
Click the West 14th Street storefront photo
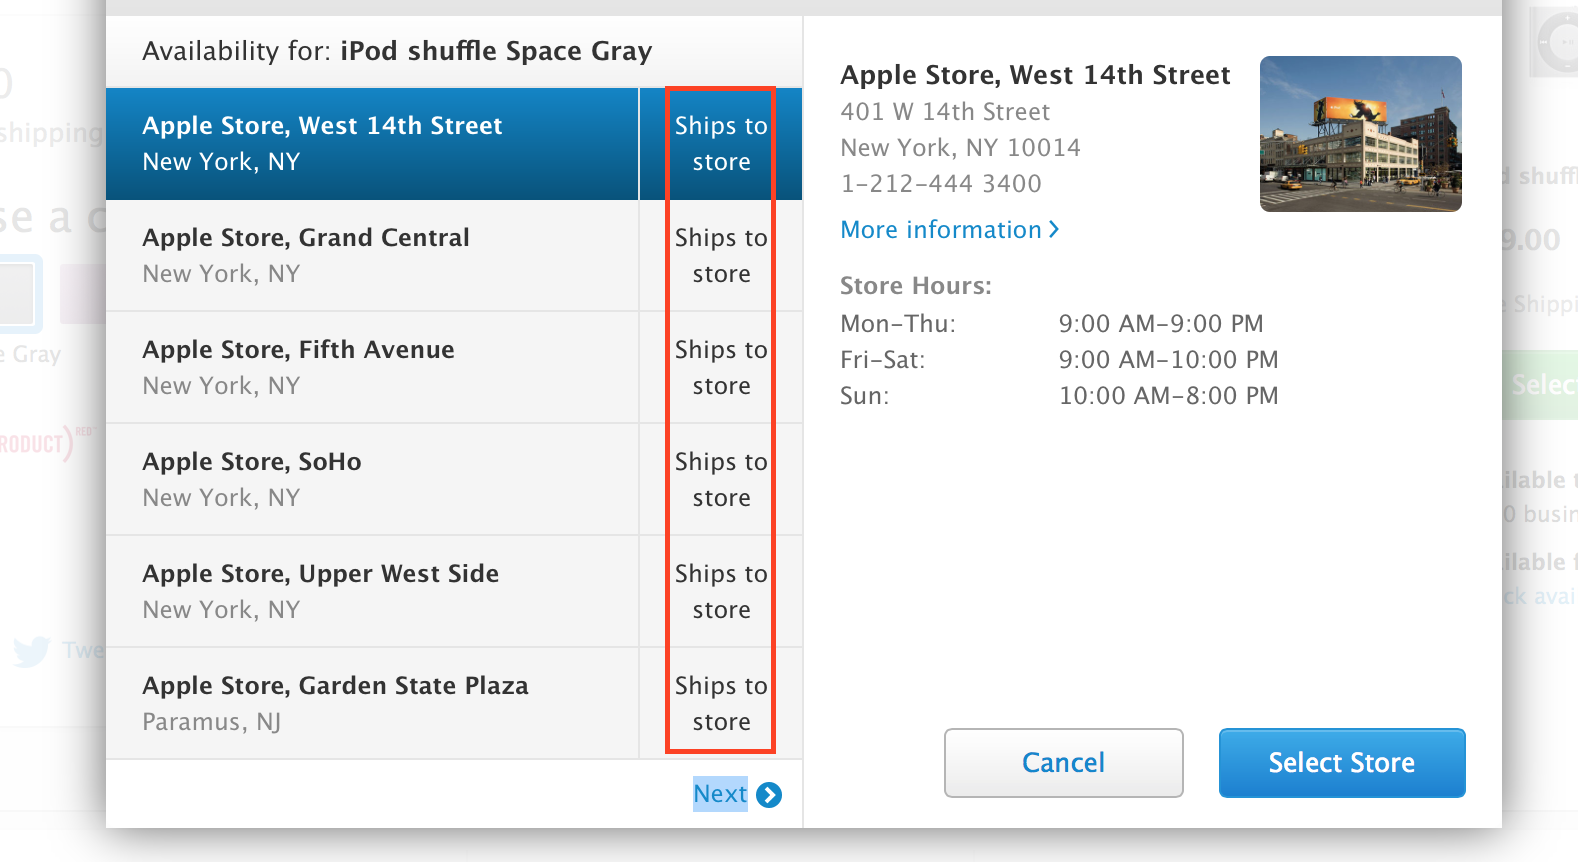point(1360,133)
